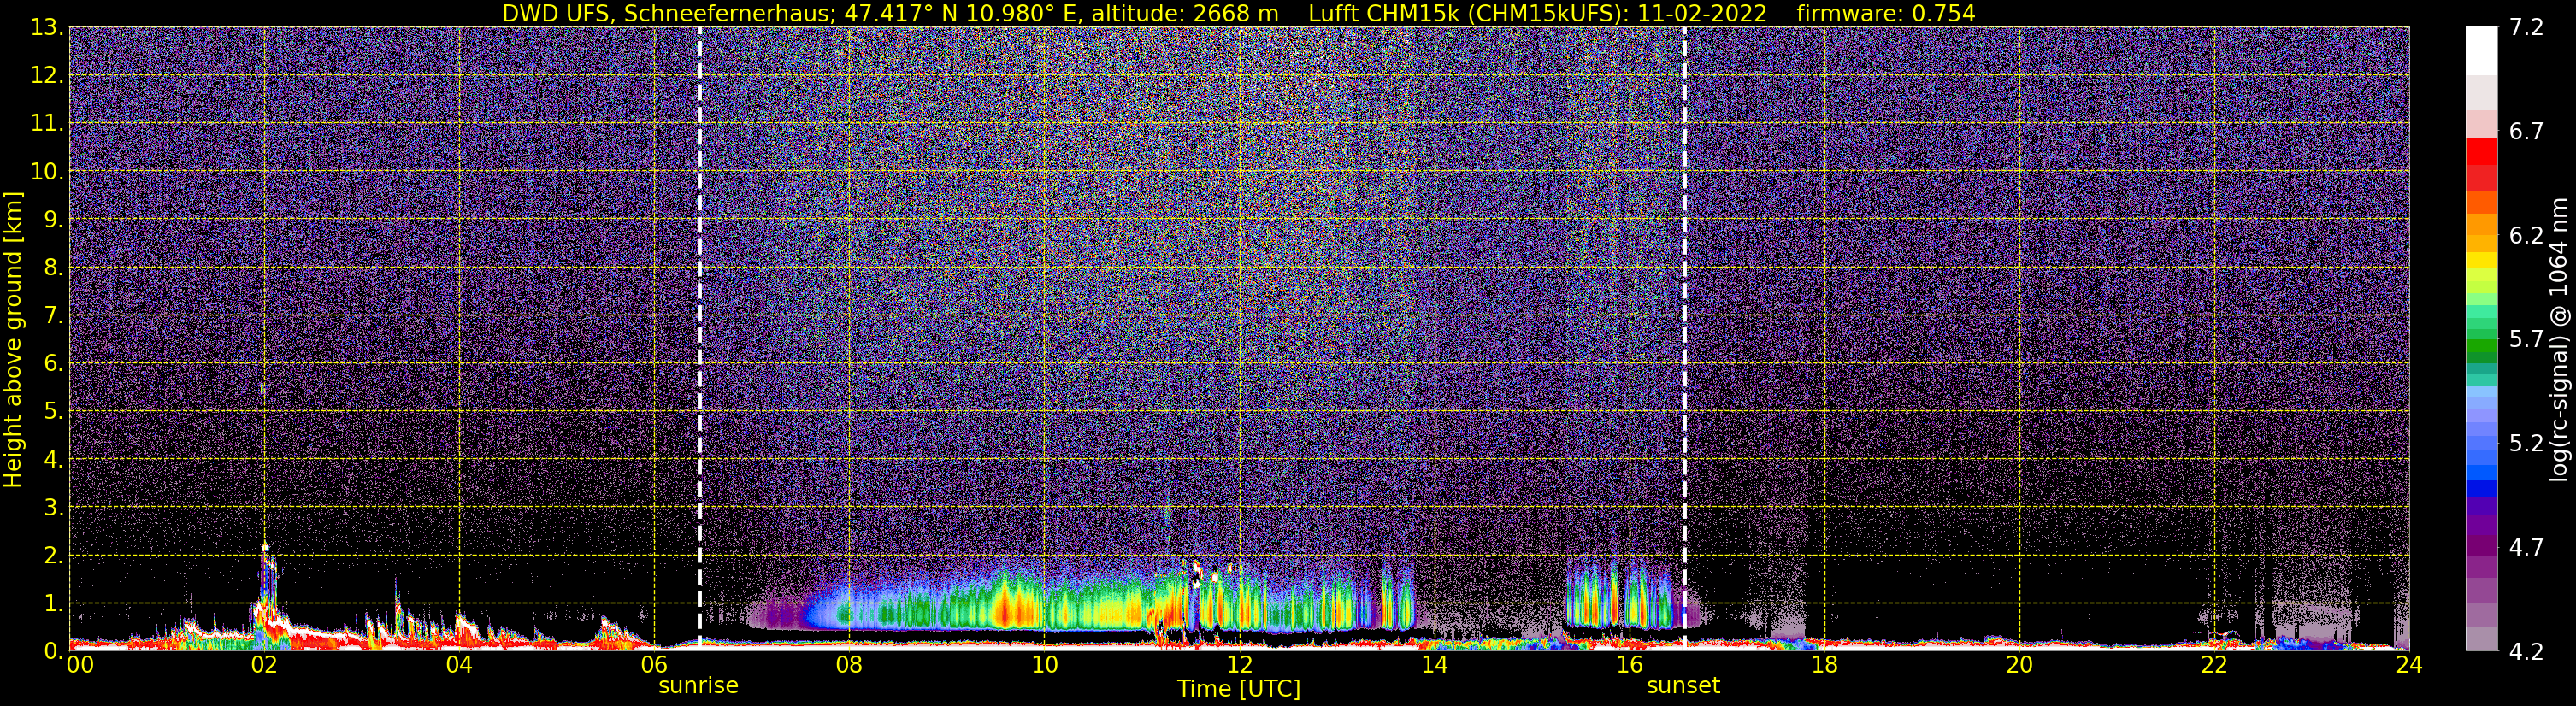The image size is (2576, 706).
Task: Click the 'sunset' label below the axis
Action: click(1683, 686)
